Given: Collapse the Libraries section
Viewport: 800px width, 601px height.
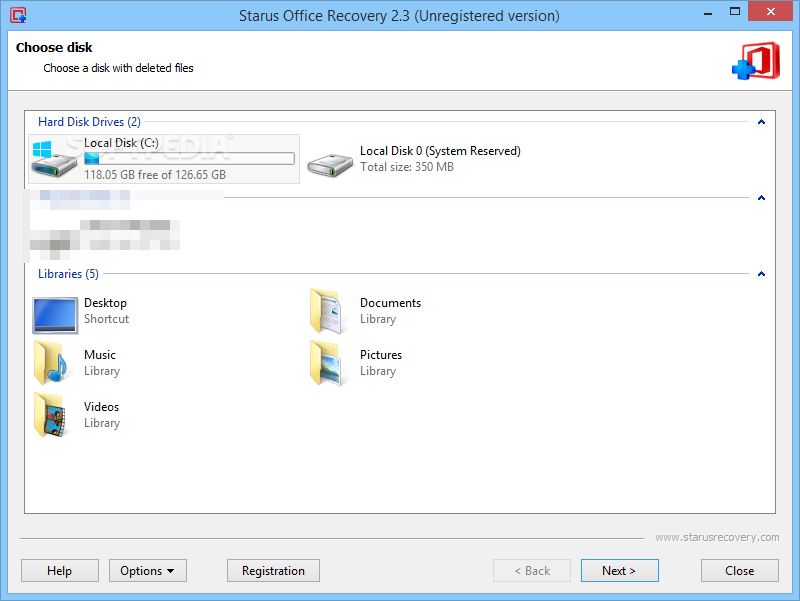Looking at the screenshot, I should [x=761, y=274].
